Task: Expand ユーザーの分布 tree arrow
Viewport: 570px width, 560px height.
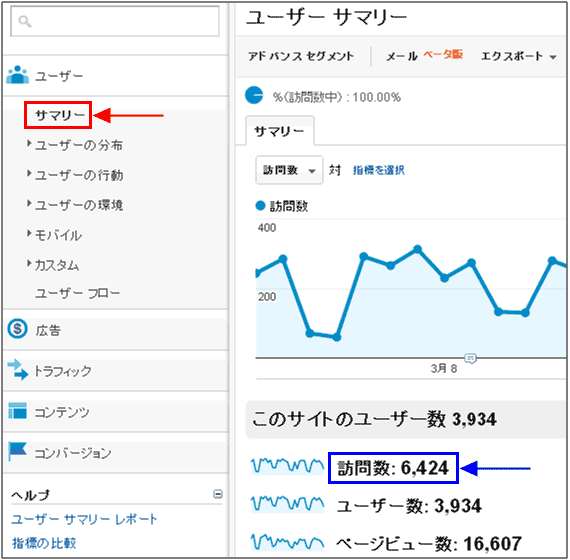Action: pyautogui.click(x=29, y=144)
